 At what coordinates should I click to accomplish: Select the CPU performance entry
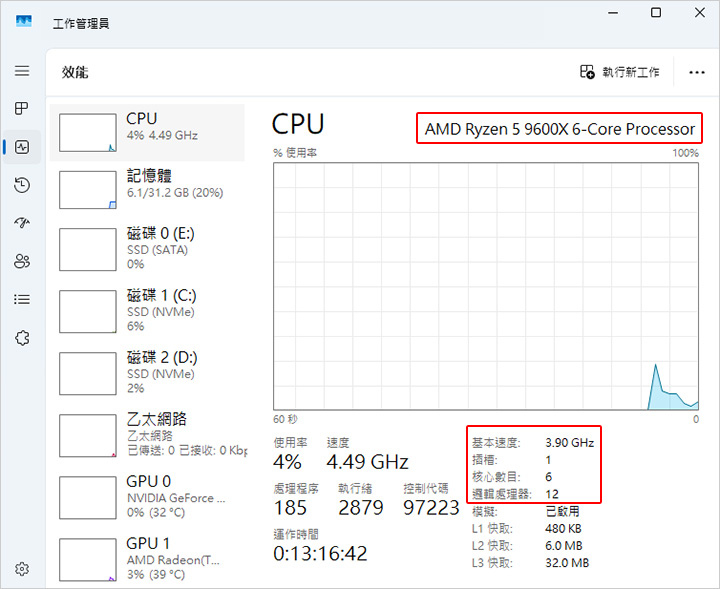[147, 133]
